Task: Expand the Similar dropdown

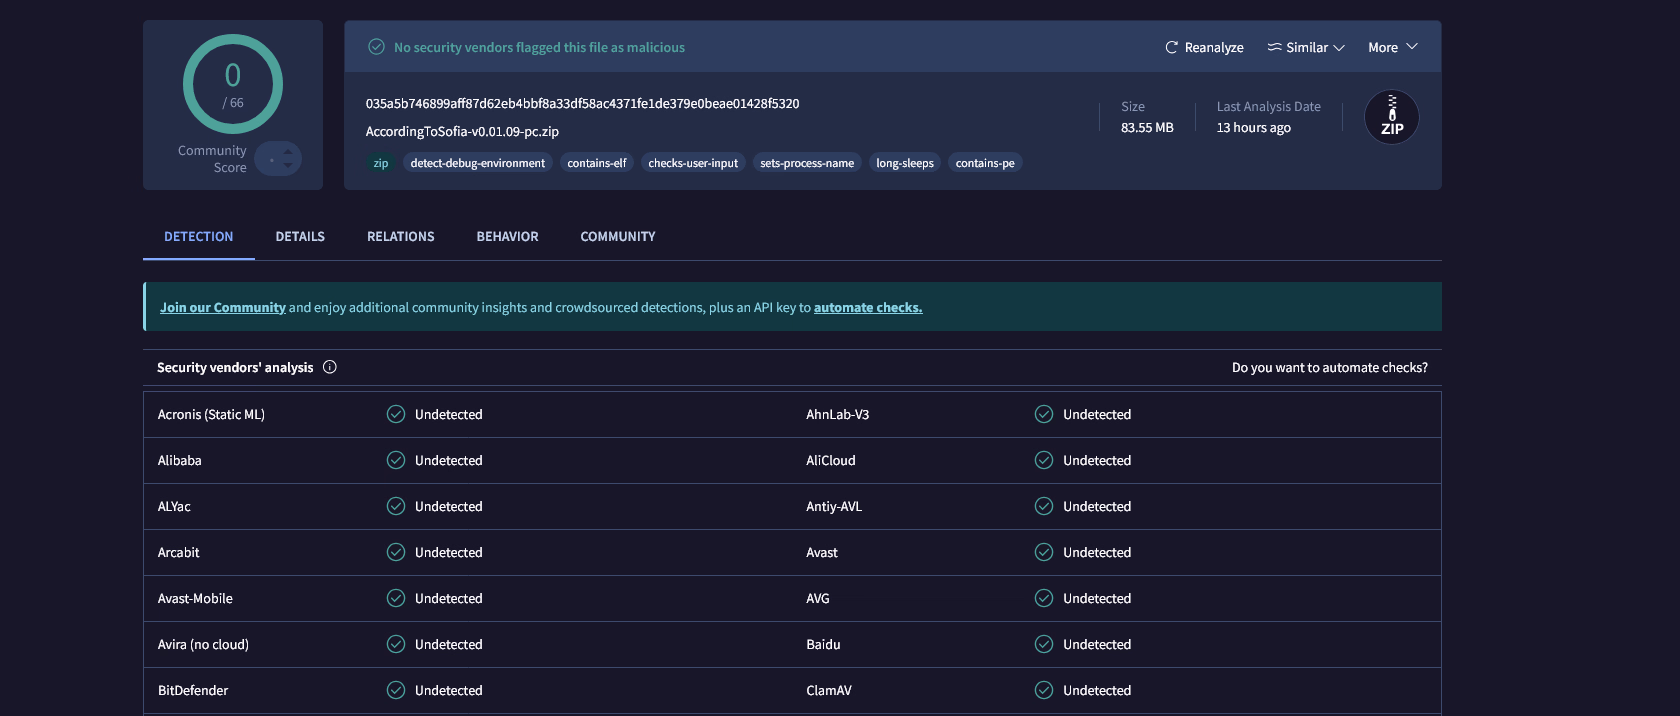Action: pyautogui.click(x=1306, y=47)
